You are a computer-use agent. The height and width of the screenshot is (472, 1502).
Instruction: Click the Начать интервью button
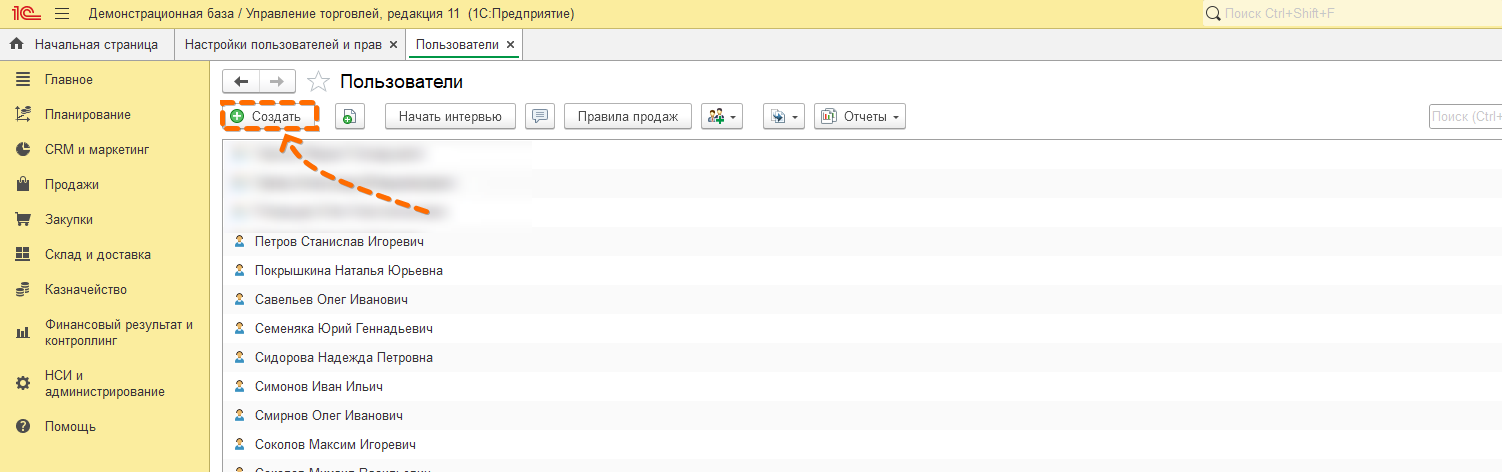(x=450, y=117)
